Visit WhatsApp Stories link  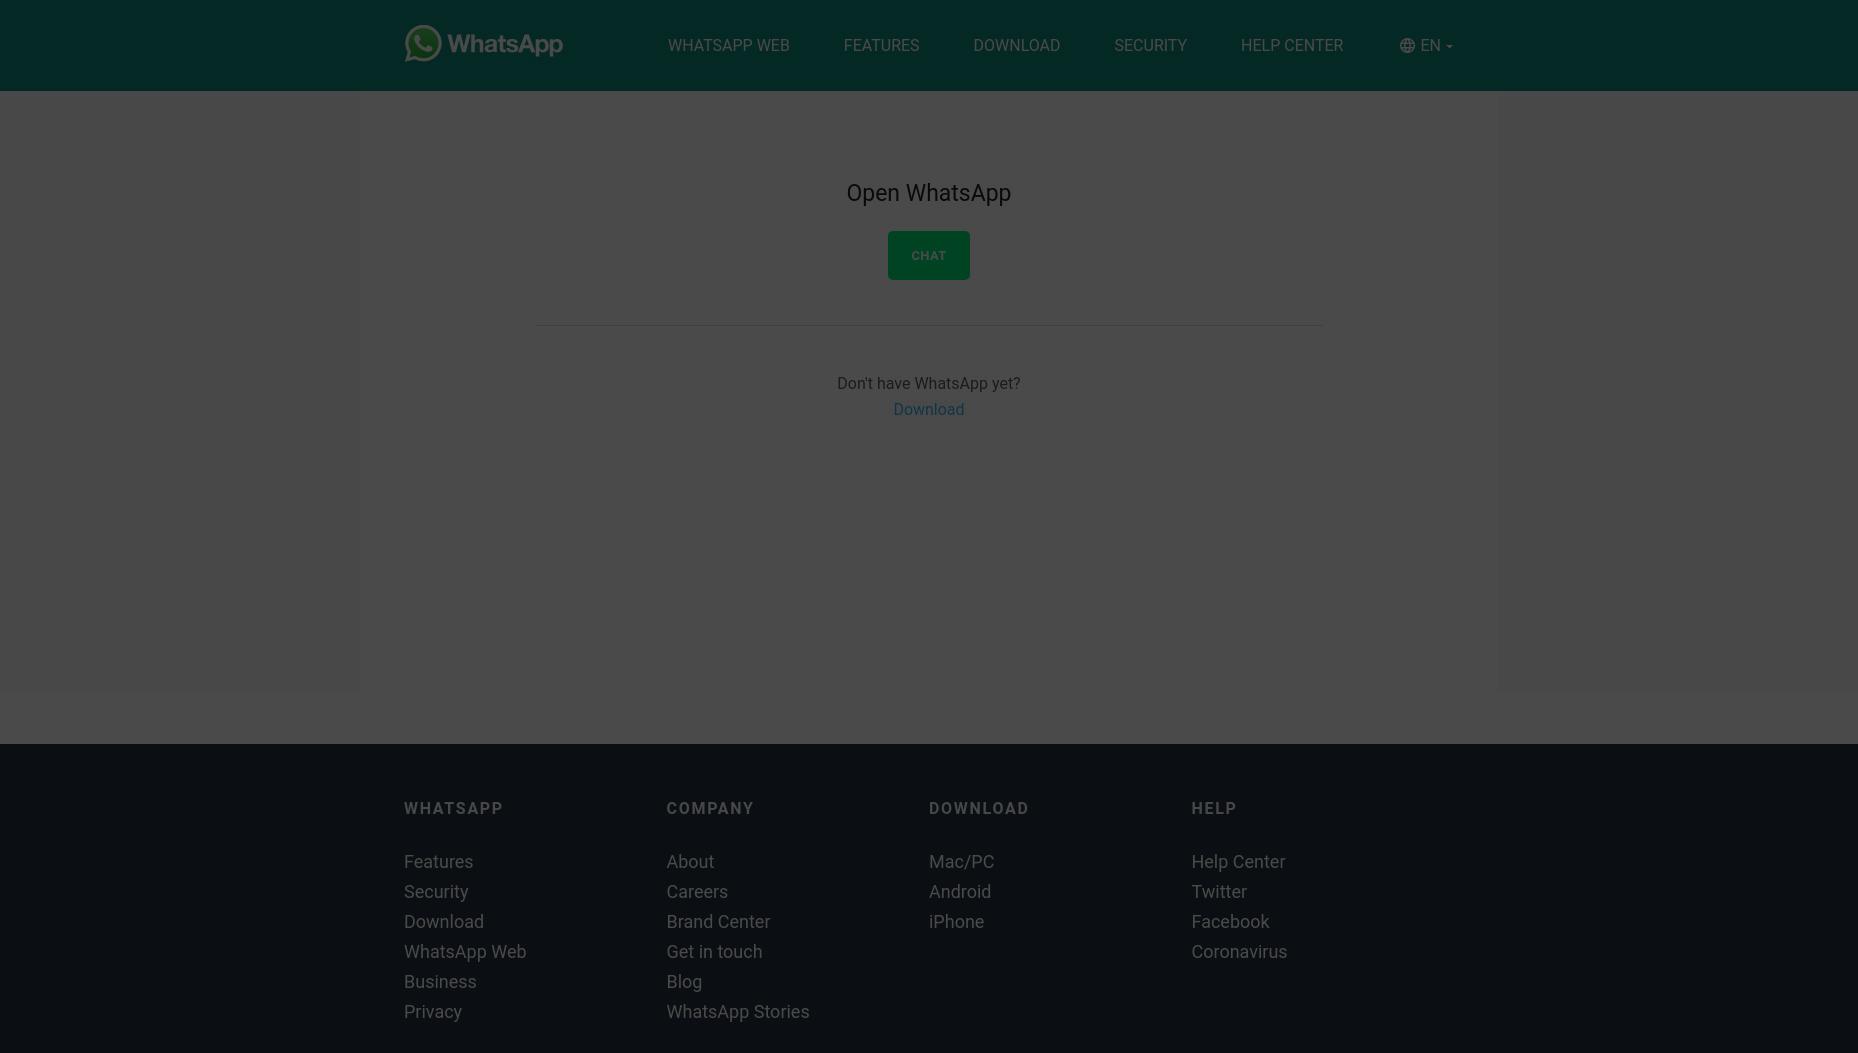coord(738,1012)
